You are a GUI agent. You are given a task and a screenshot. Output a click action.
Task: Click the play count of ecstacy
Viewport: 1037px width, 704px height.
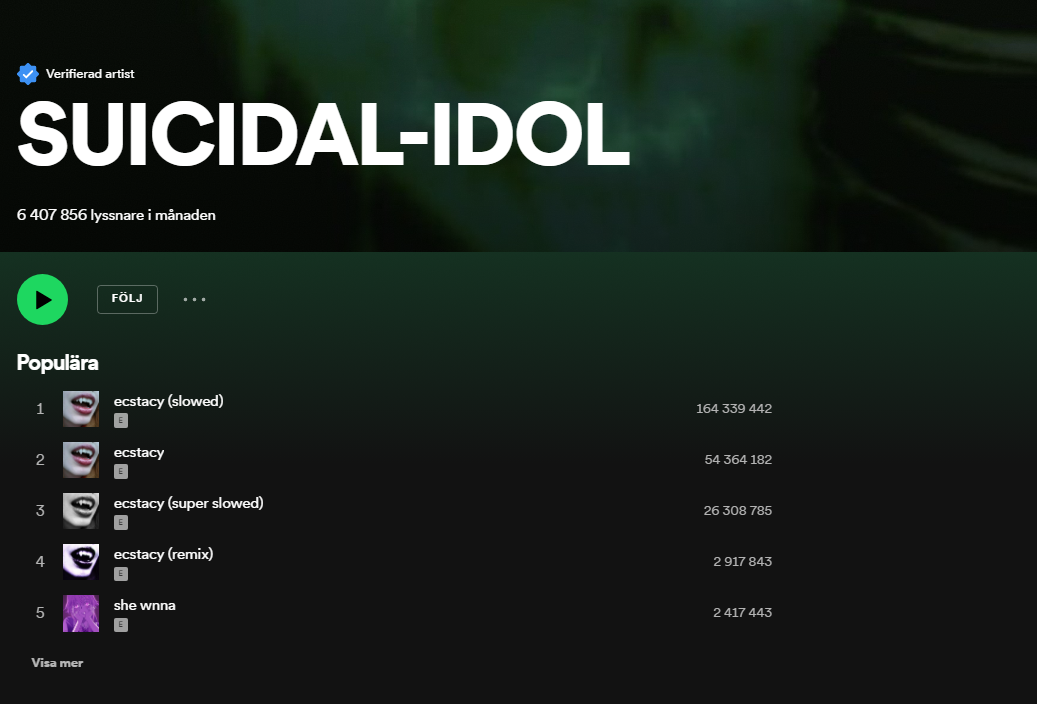[x=737, y=459]
